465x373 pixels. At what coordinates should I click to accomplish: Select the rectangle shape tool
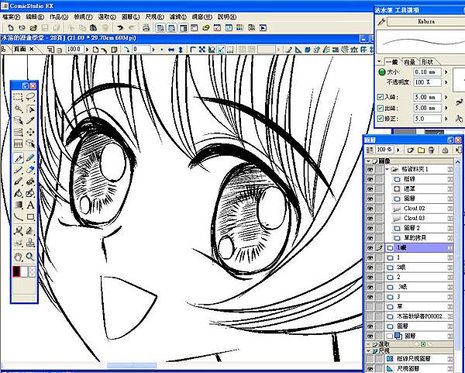coord(30,217)
